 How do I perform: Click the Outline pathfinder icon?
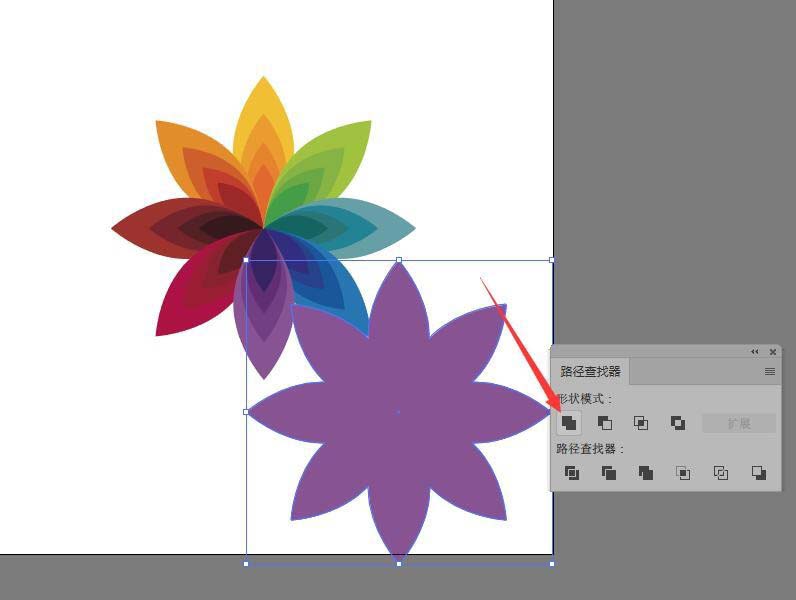[721, 473]
